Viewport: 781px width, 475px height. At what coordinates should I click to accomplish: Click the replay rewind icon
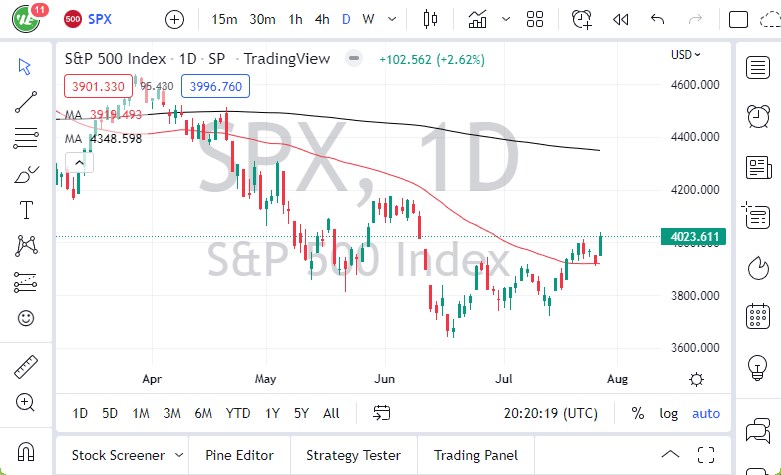[621, 19]
